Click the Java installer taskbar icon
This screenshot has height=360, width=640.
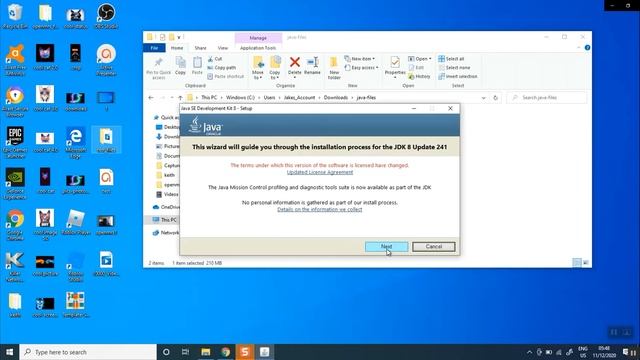[264, 352]
